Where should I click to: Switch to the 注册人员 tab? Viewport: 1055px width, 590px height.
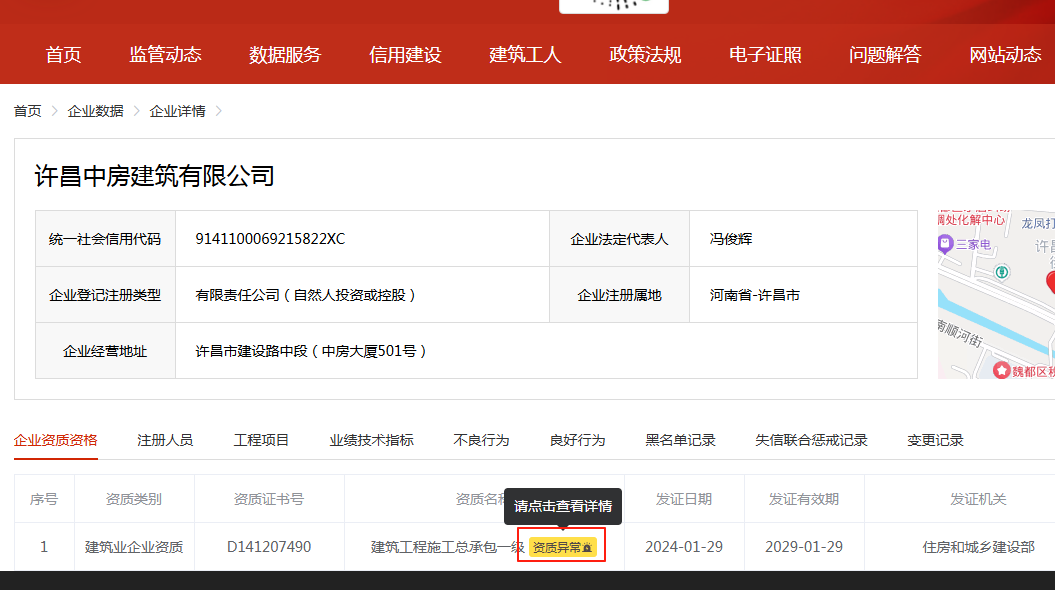click(165, 440)
